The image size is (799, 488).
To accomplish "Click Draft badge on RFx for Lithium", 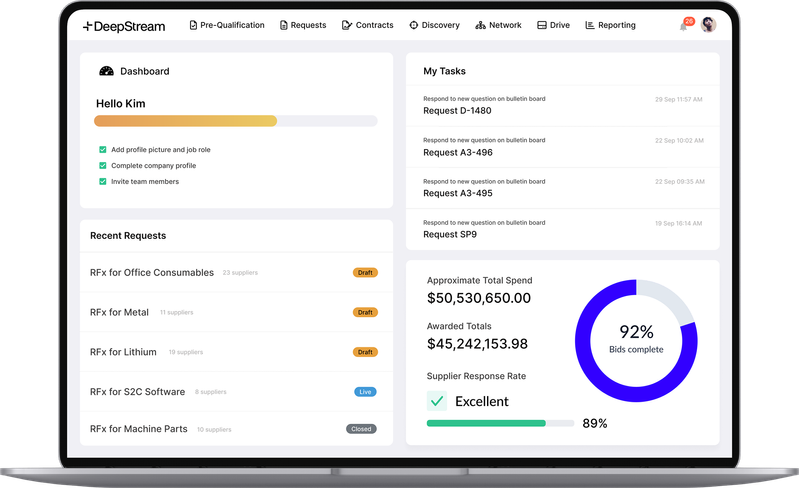I will (x=365, y=352).
